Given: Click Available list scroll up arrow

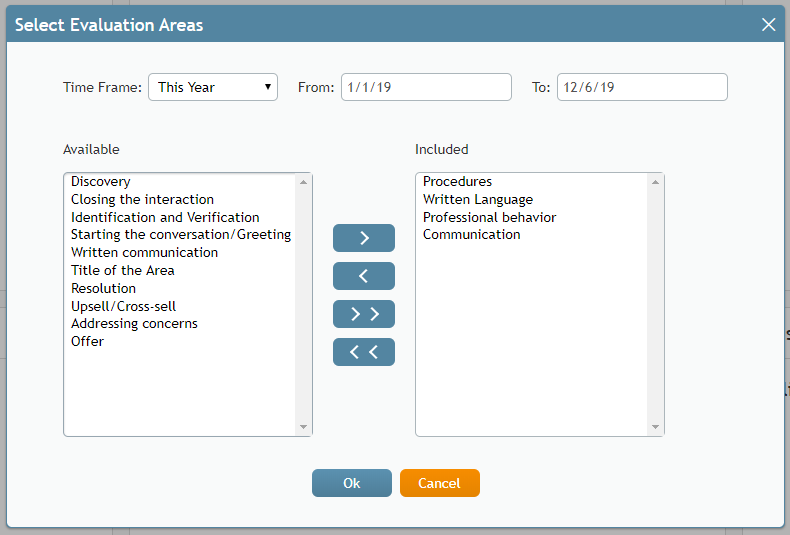Looking at the screenshot, I should [x=303, y=182].
